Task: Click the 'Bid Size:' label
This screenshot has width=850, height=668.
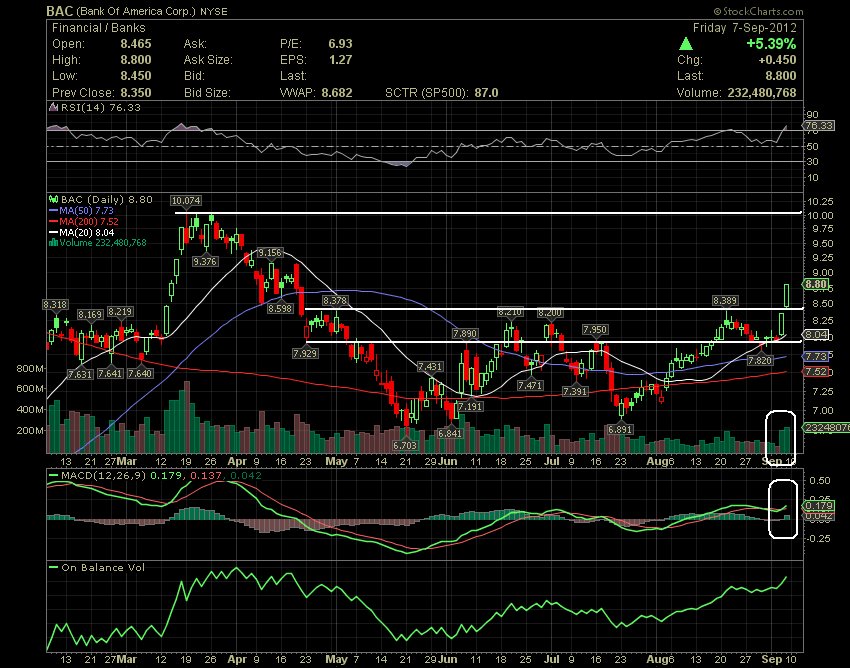Action: point(207,93)
